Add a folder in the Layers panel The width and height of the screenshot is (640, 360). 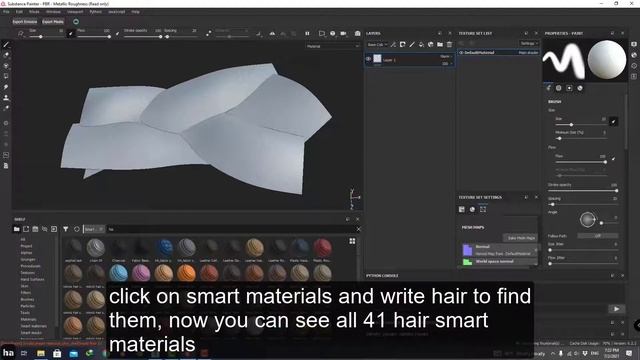[x=440, y=44]
